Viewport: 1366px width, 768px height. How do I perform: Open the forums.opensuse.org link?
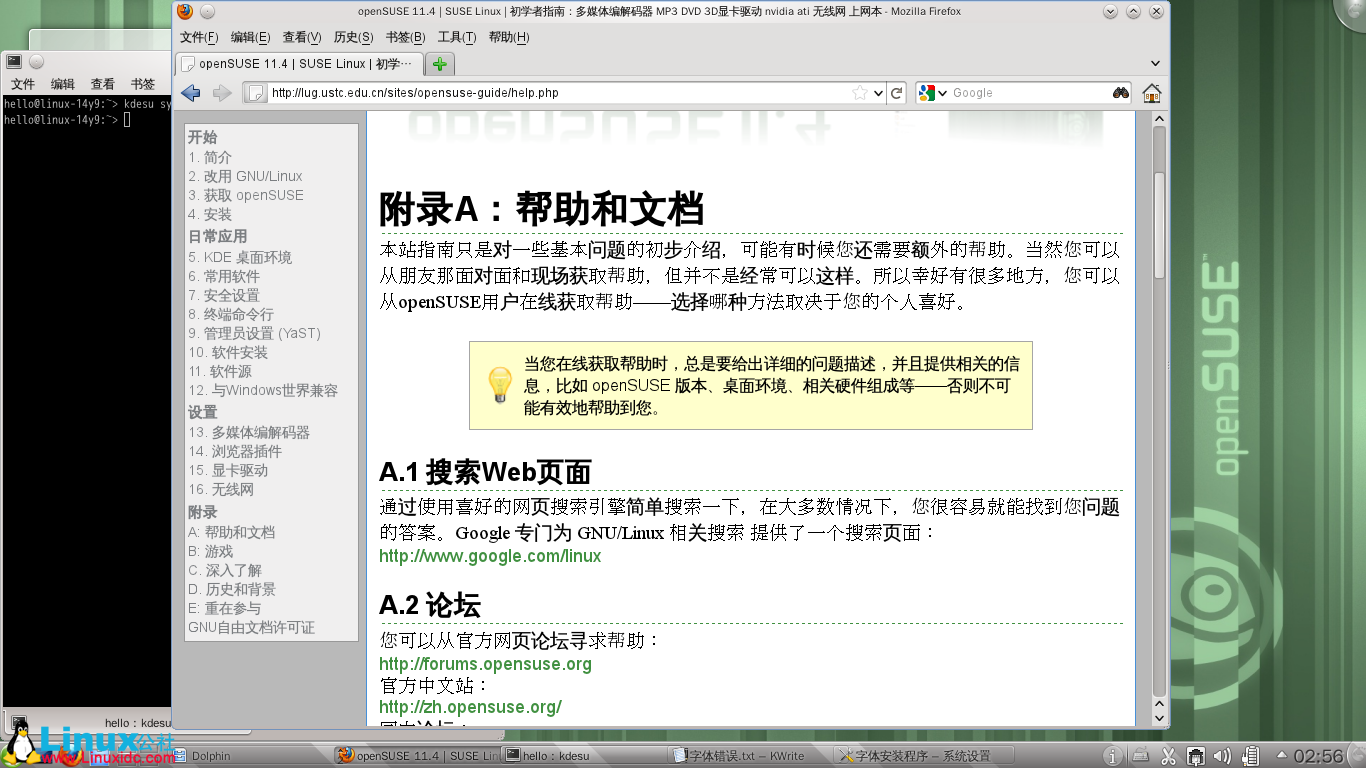click(x=485, y=664)
